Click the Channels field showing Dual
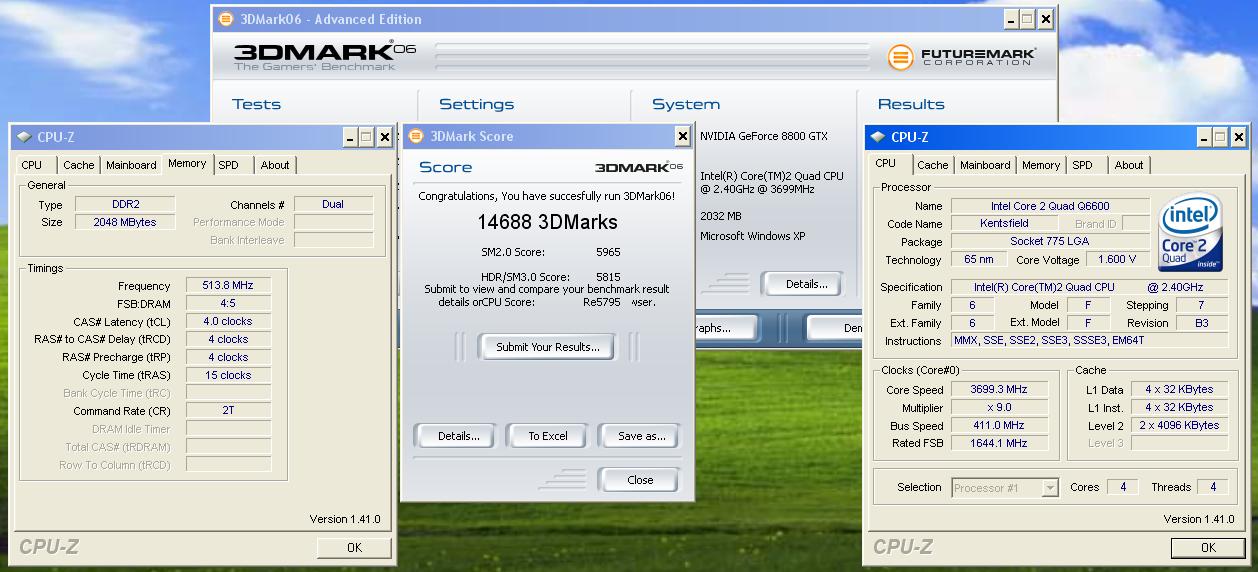Screen dimensions: 1258x572 [333, 204]
